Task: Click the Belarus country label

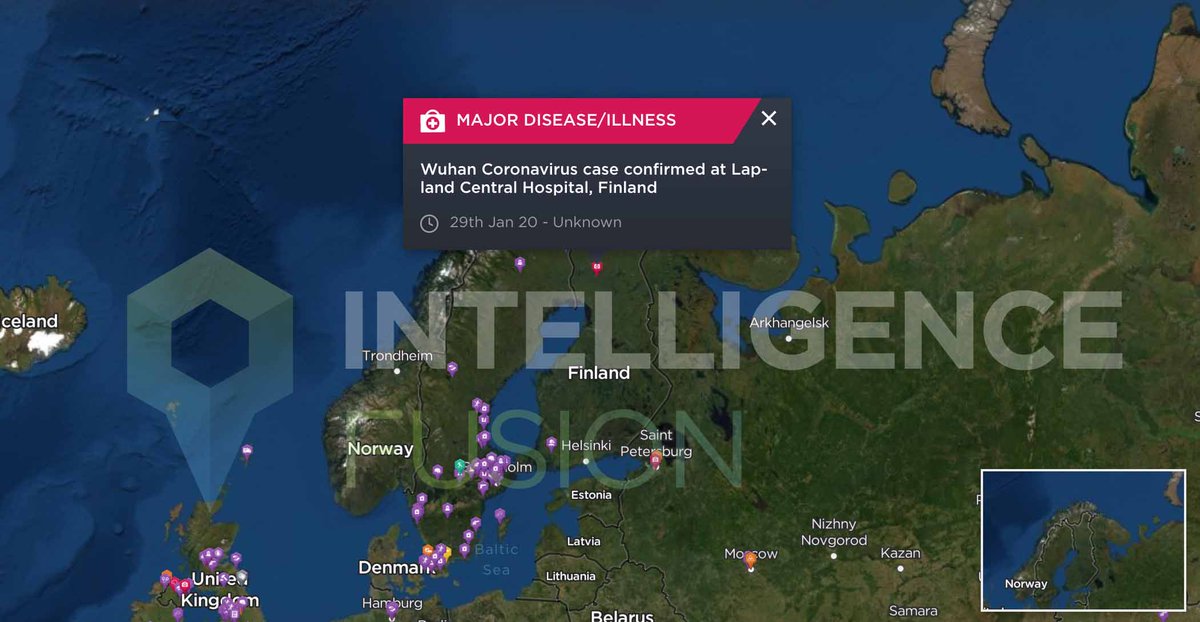Action: click(x=621, y=615)
